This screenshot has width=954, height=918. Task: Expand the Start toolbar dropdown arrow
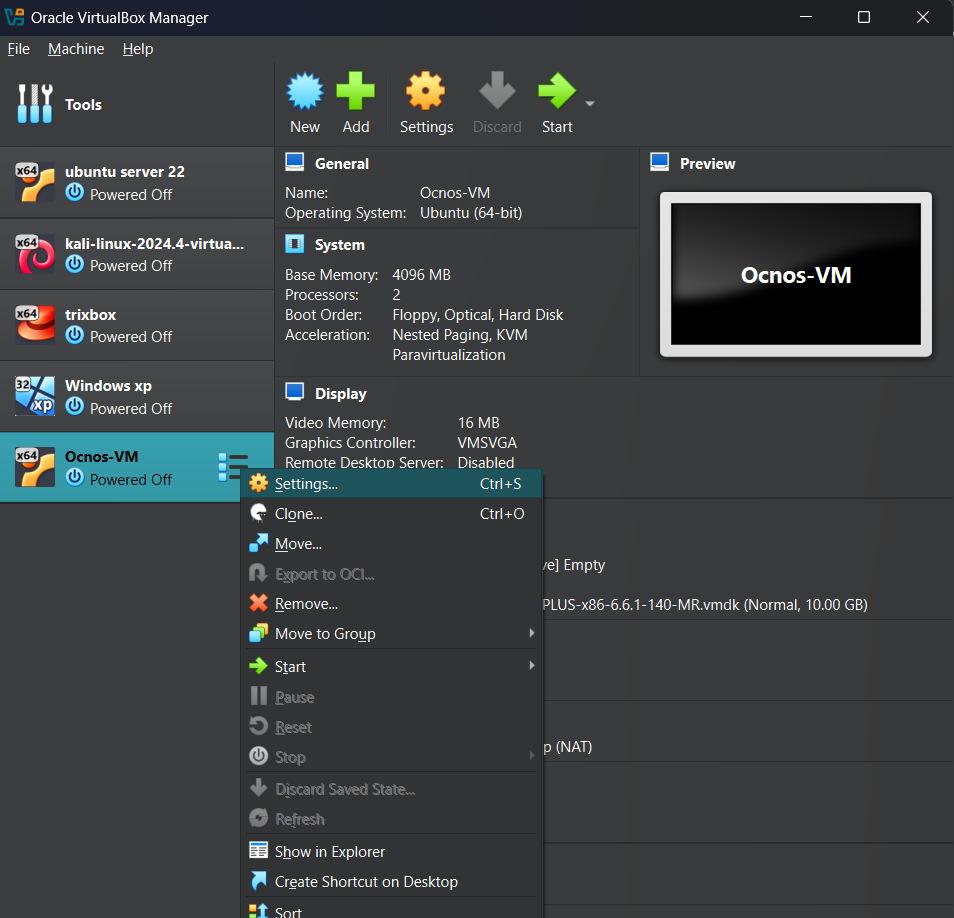590,104
